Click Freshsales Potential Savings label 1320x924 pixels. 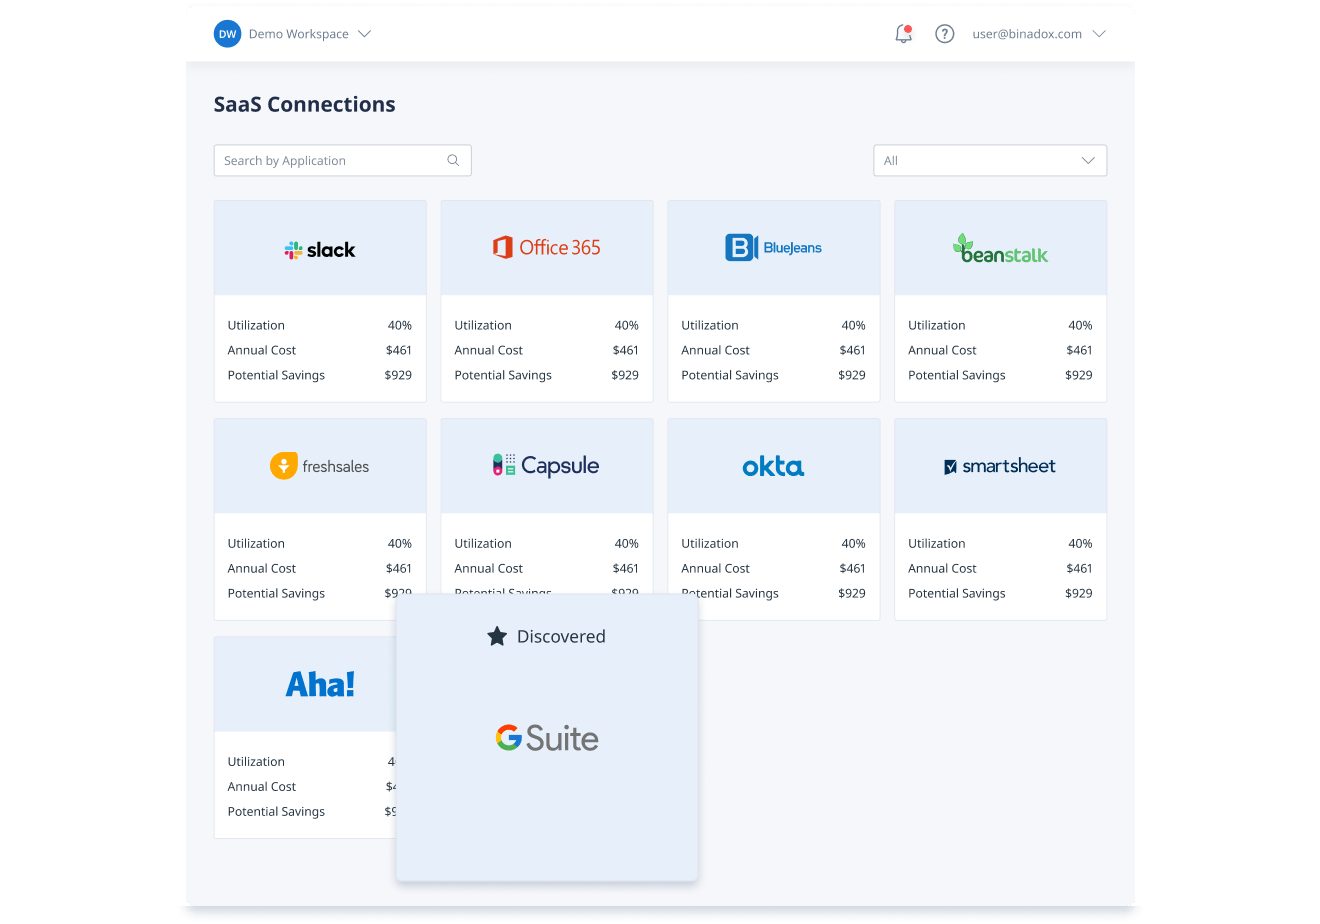point(276,593)
